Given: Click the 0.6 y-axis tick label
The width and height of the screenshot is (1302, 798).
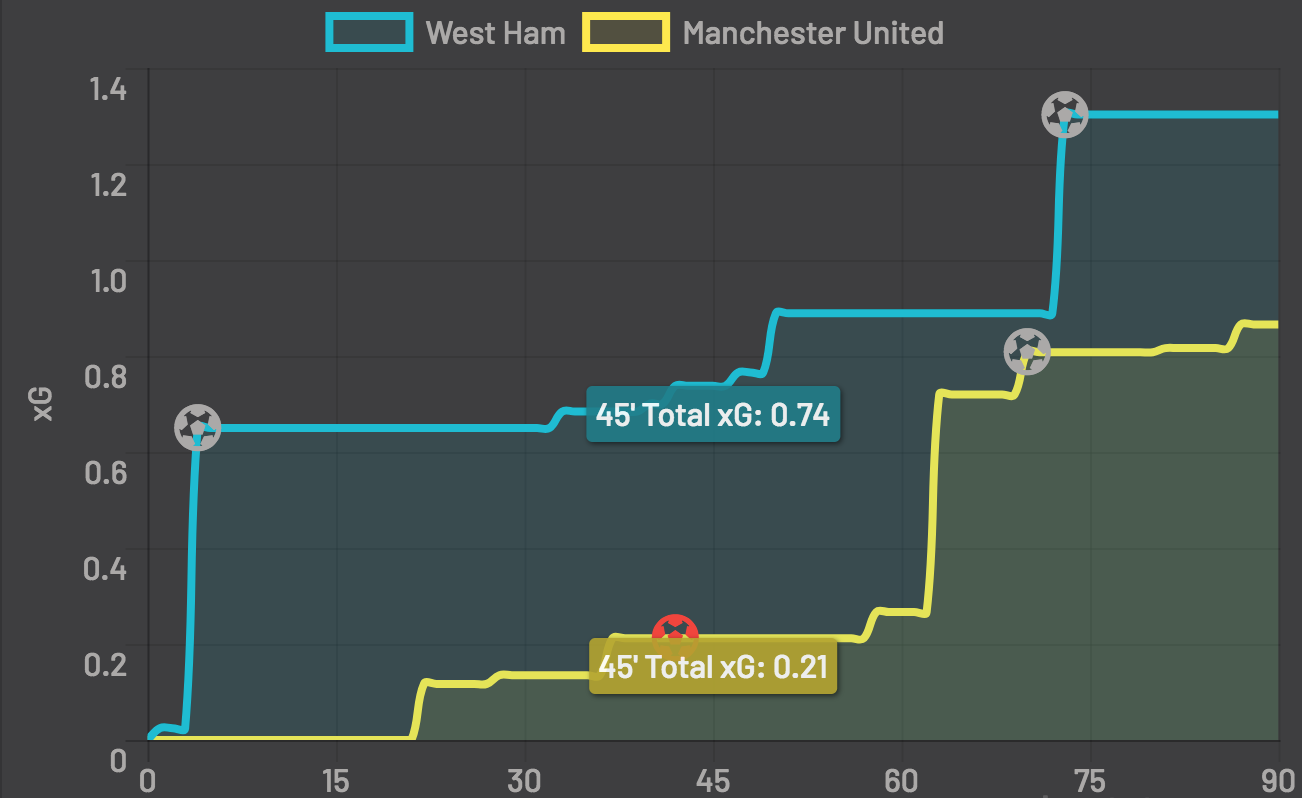Looking at the screenshot, I should [107, 471].
